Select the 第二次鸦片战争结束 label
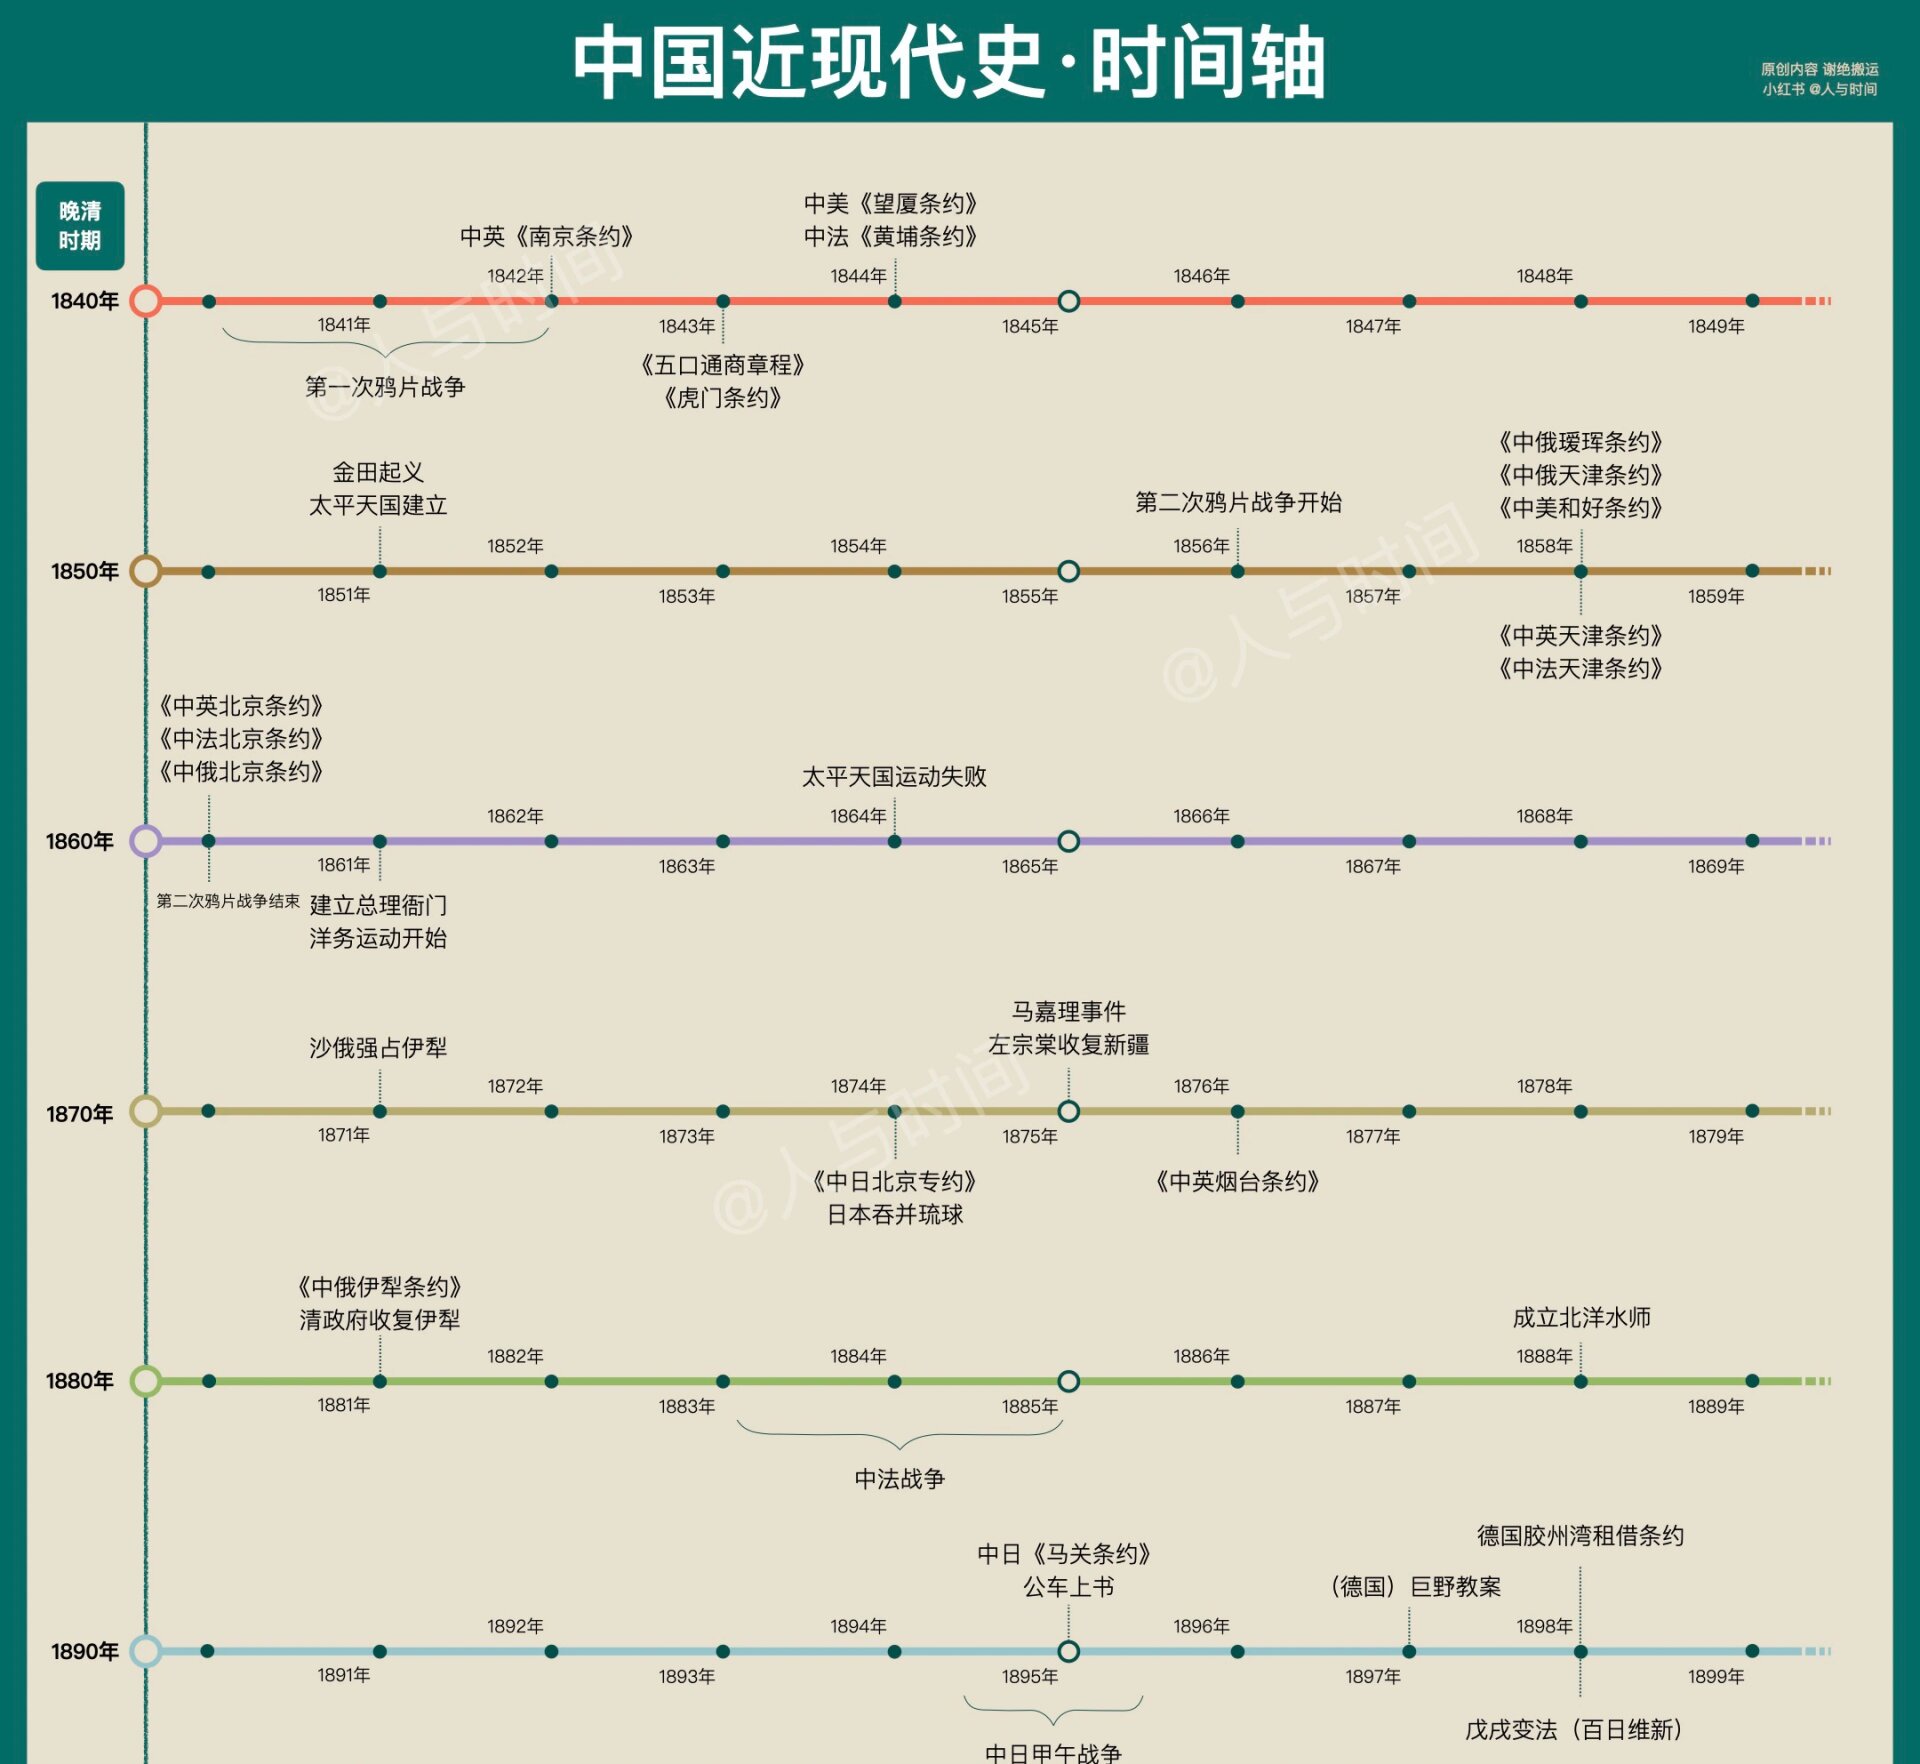This screenshot has width=1920, height=1764. (x=228, y=901)
